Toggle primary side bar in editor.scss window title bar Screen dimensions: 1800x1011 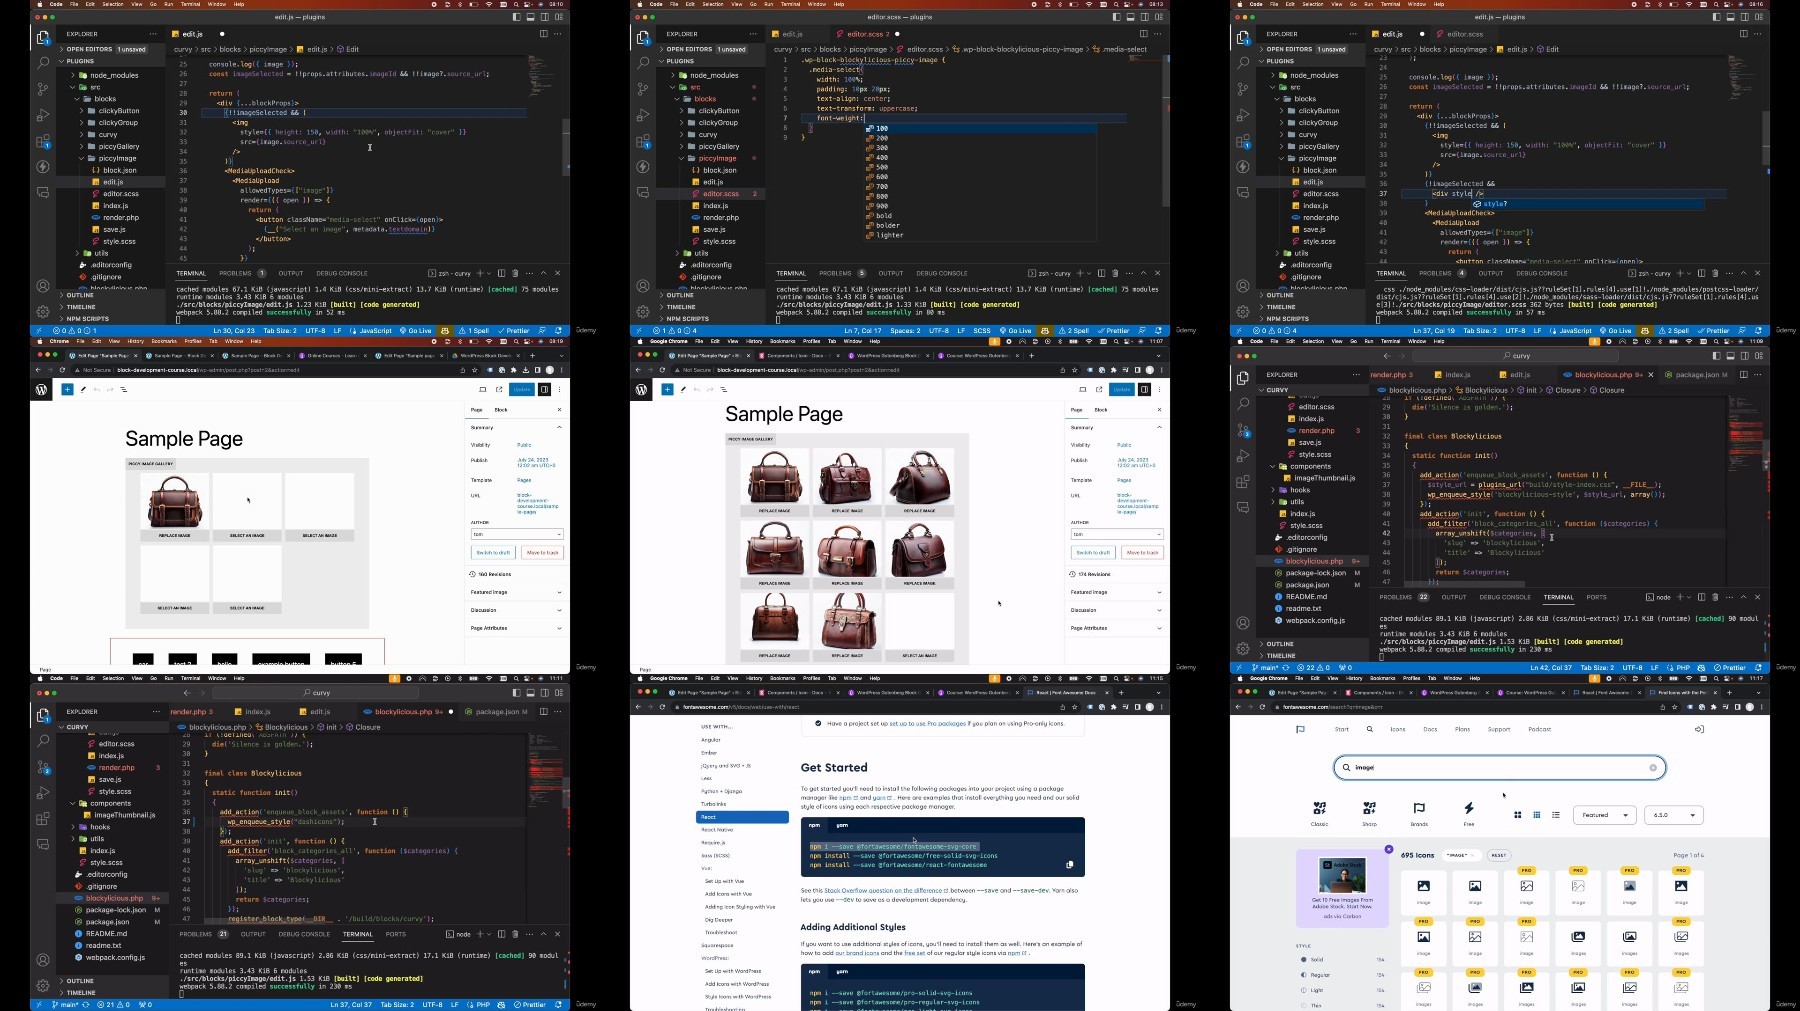(1117, 17)
